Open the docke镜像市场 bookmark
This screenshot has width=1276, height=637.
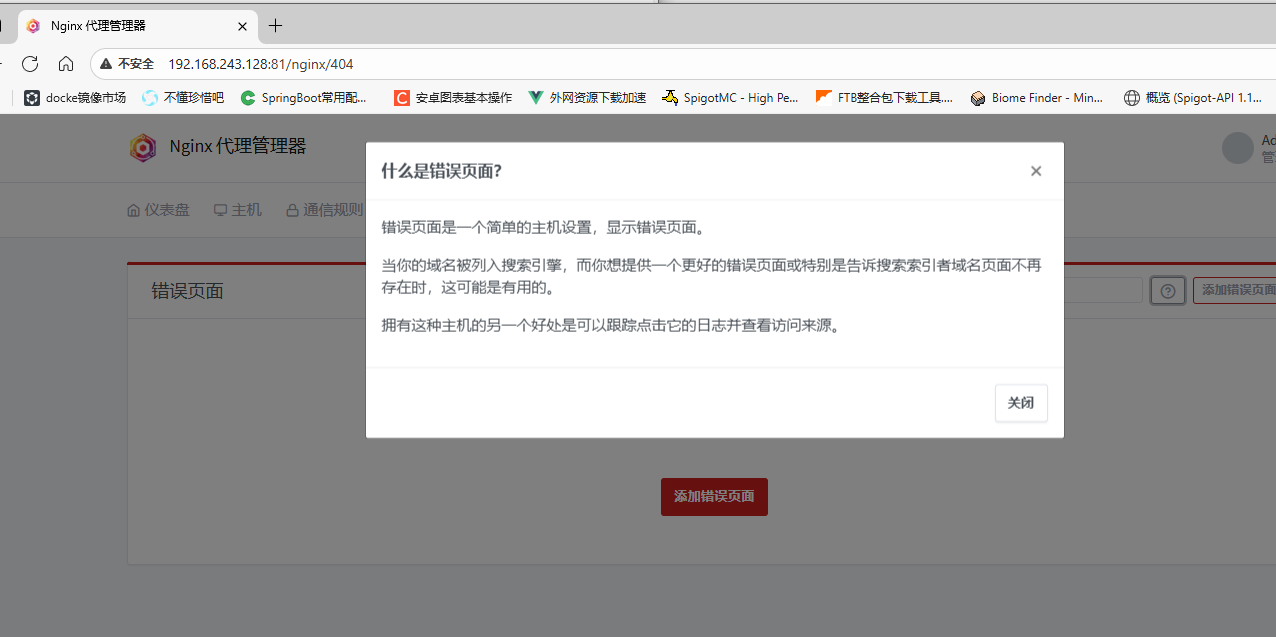pos(75,98)
